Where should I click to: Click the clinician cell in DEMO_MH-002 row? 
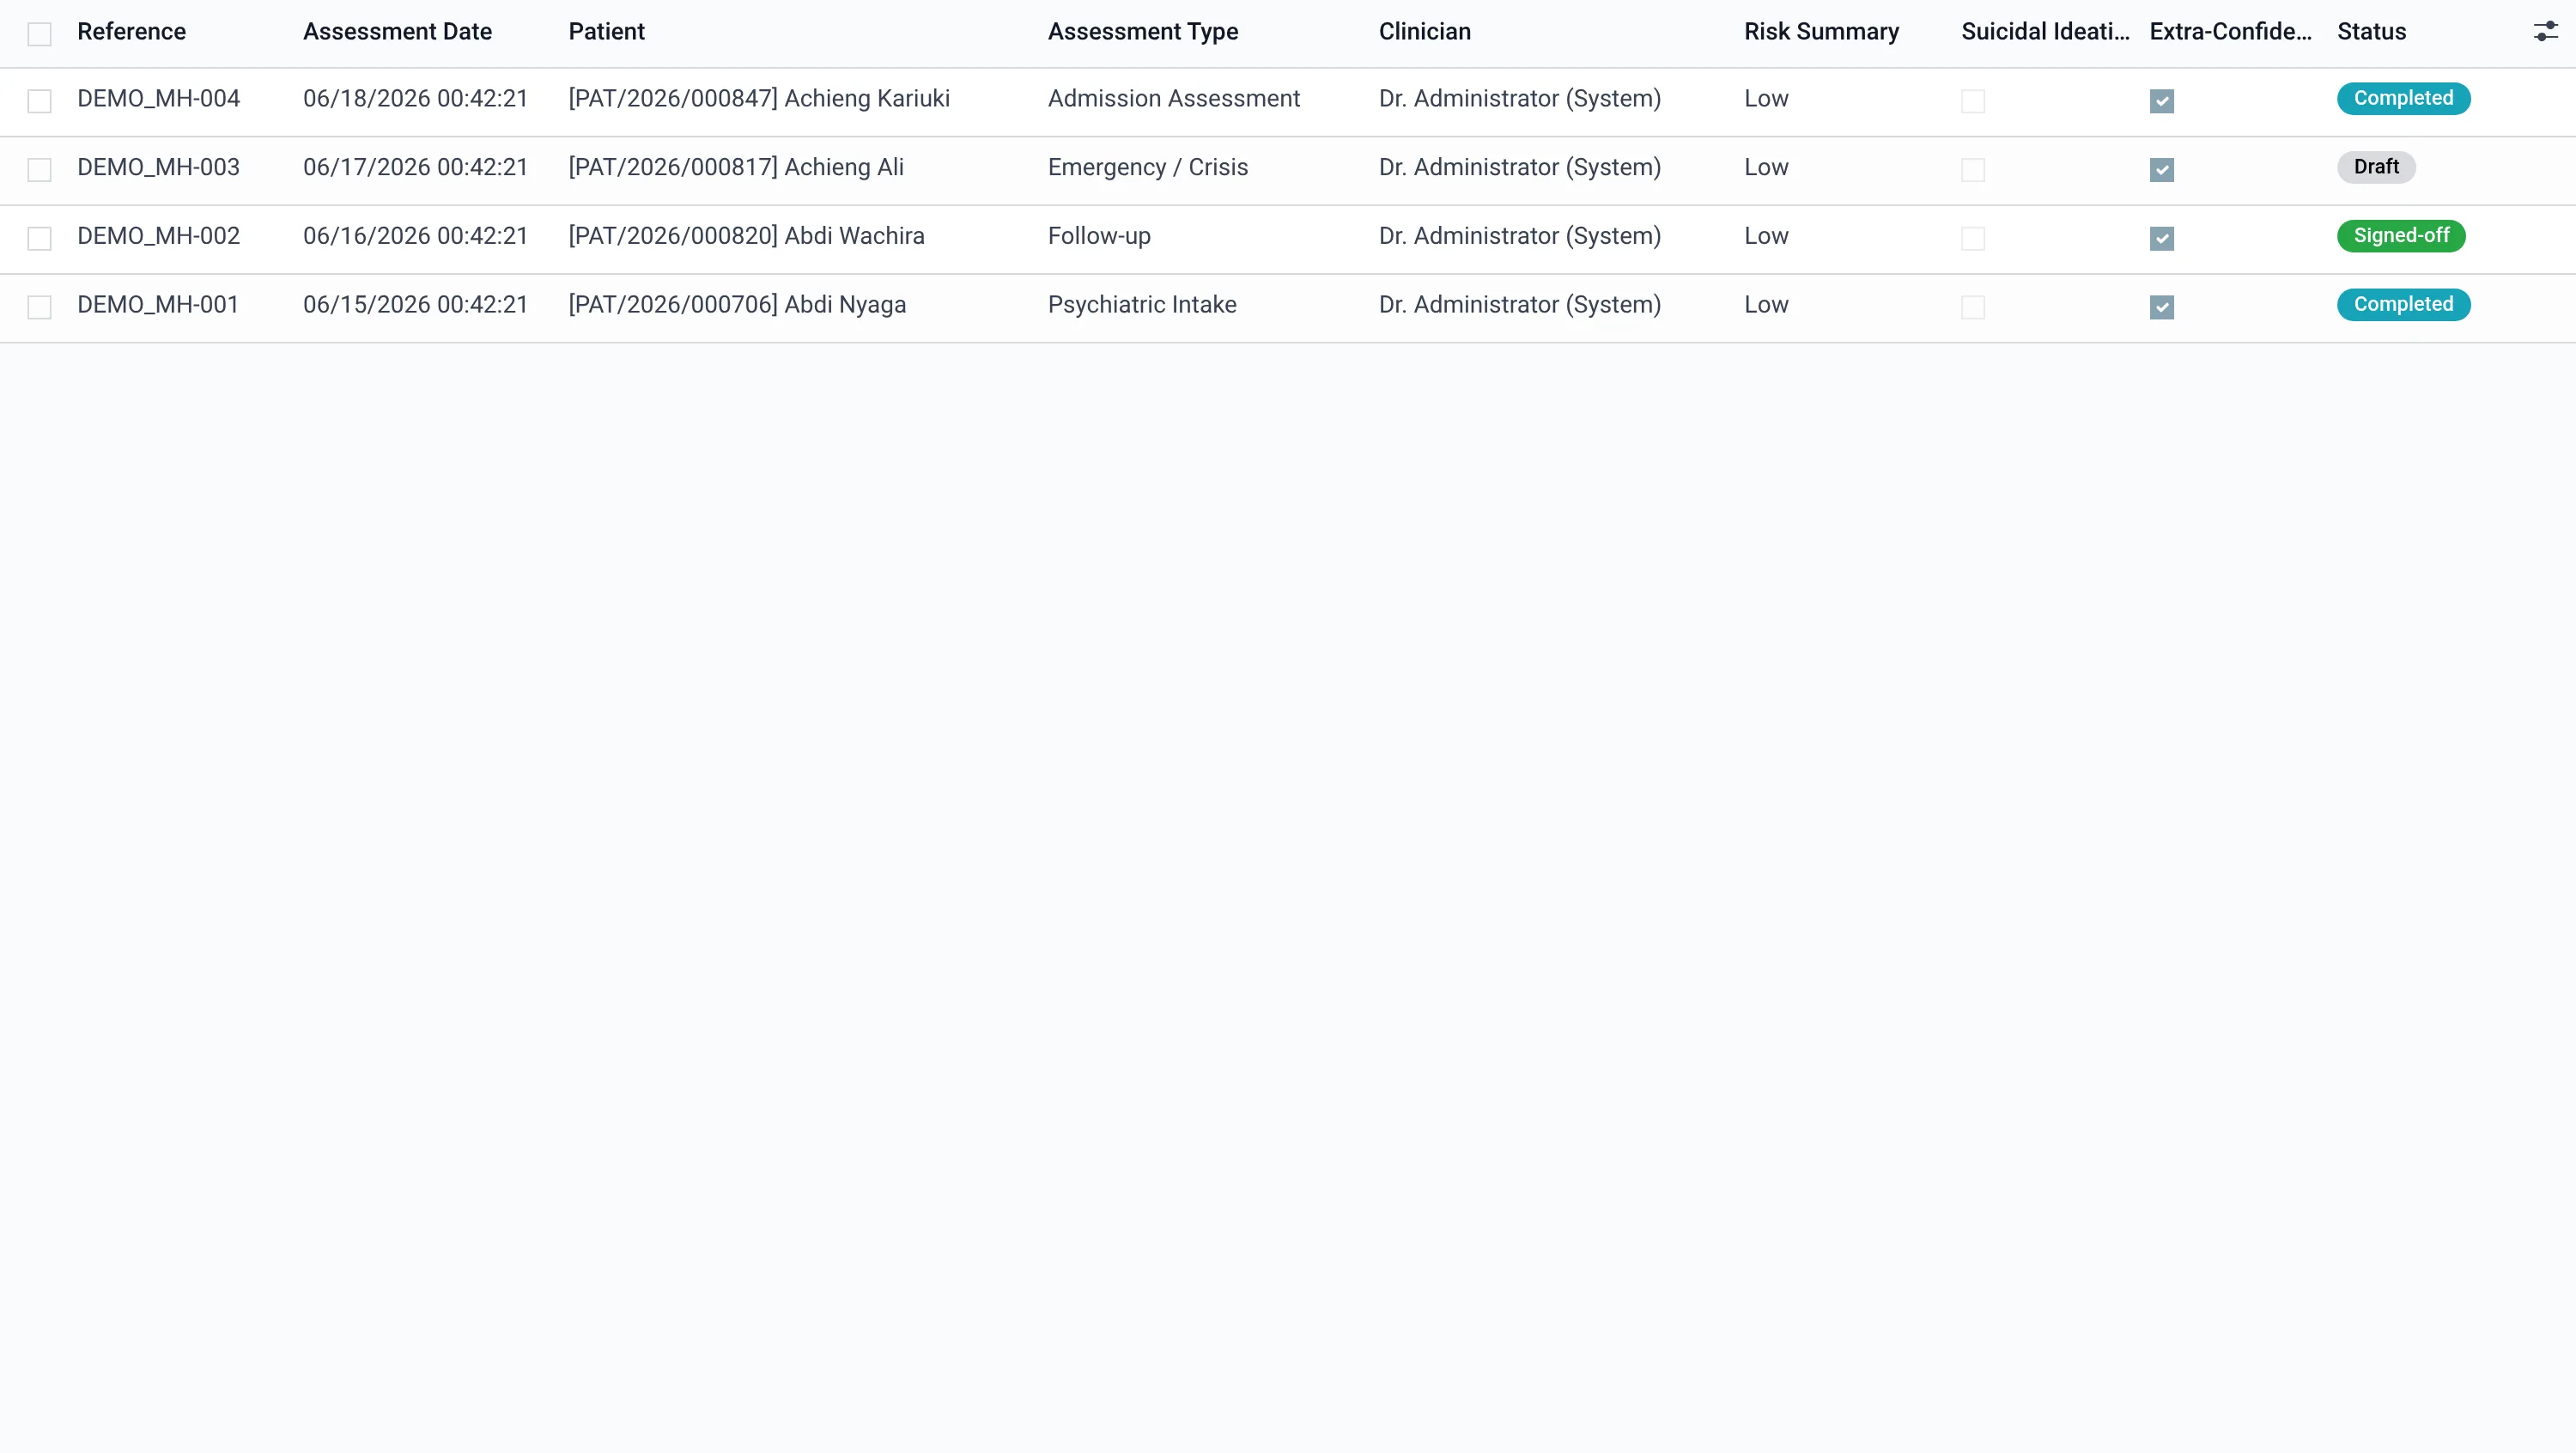coord(1520,236)
